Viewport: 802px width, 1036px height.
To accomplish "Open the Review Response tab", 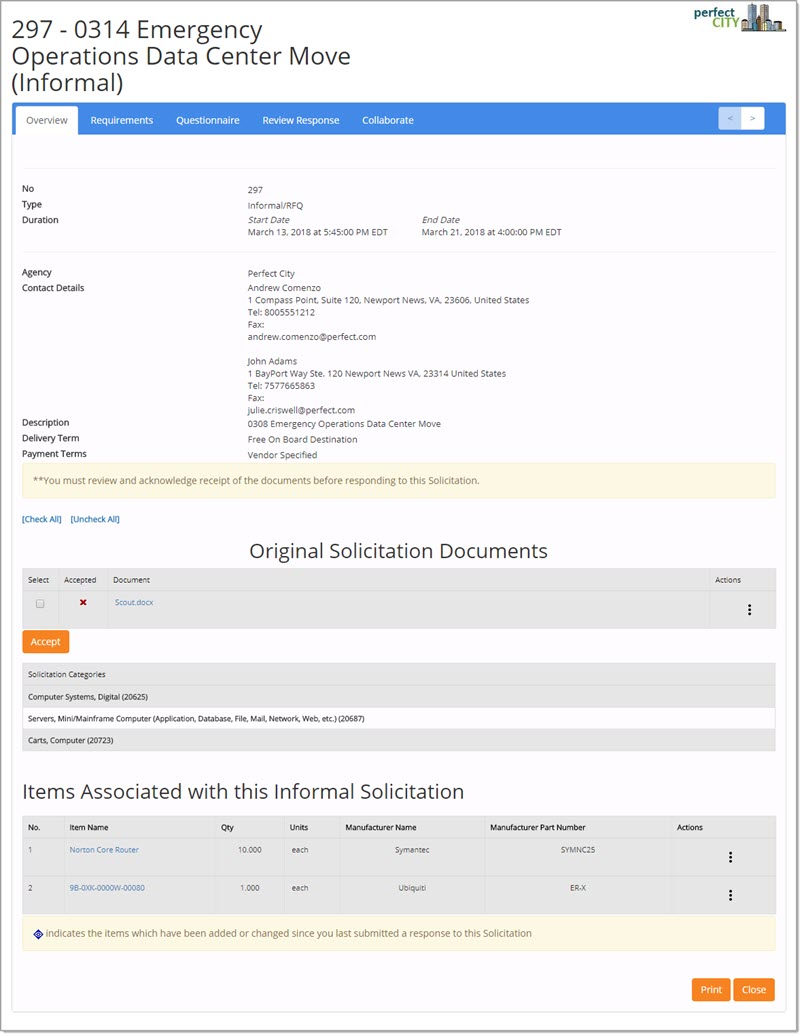I will click(x=301, y=120).
